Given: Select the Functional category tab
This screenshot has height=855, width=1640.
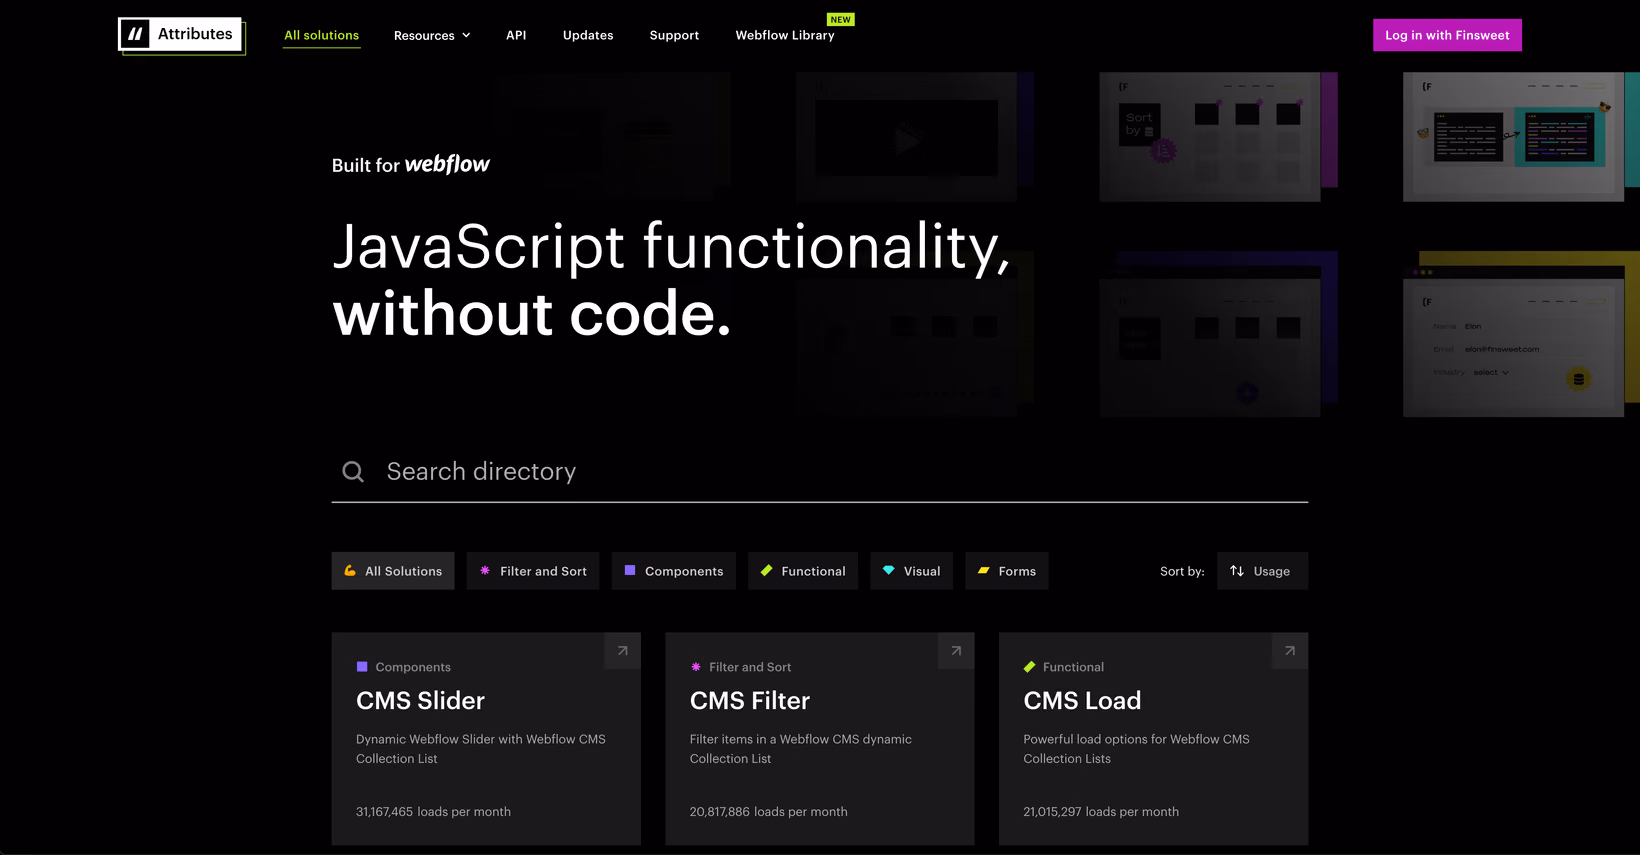Looking at the screenshot, I should [803, 571].
